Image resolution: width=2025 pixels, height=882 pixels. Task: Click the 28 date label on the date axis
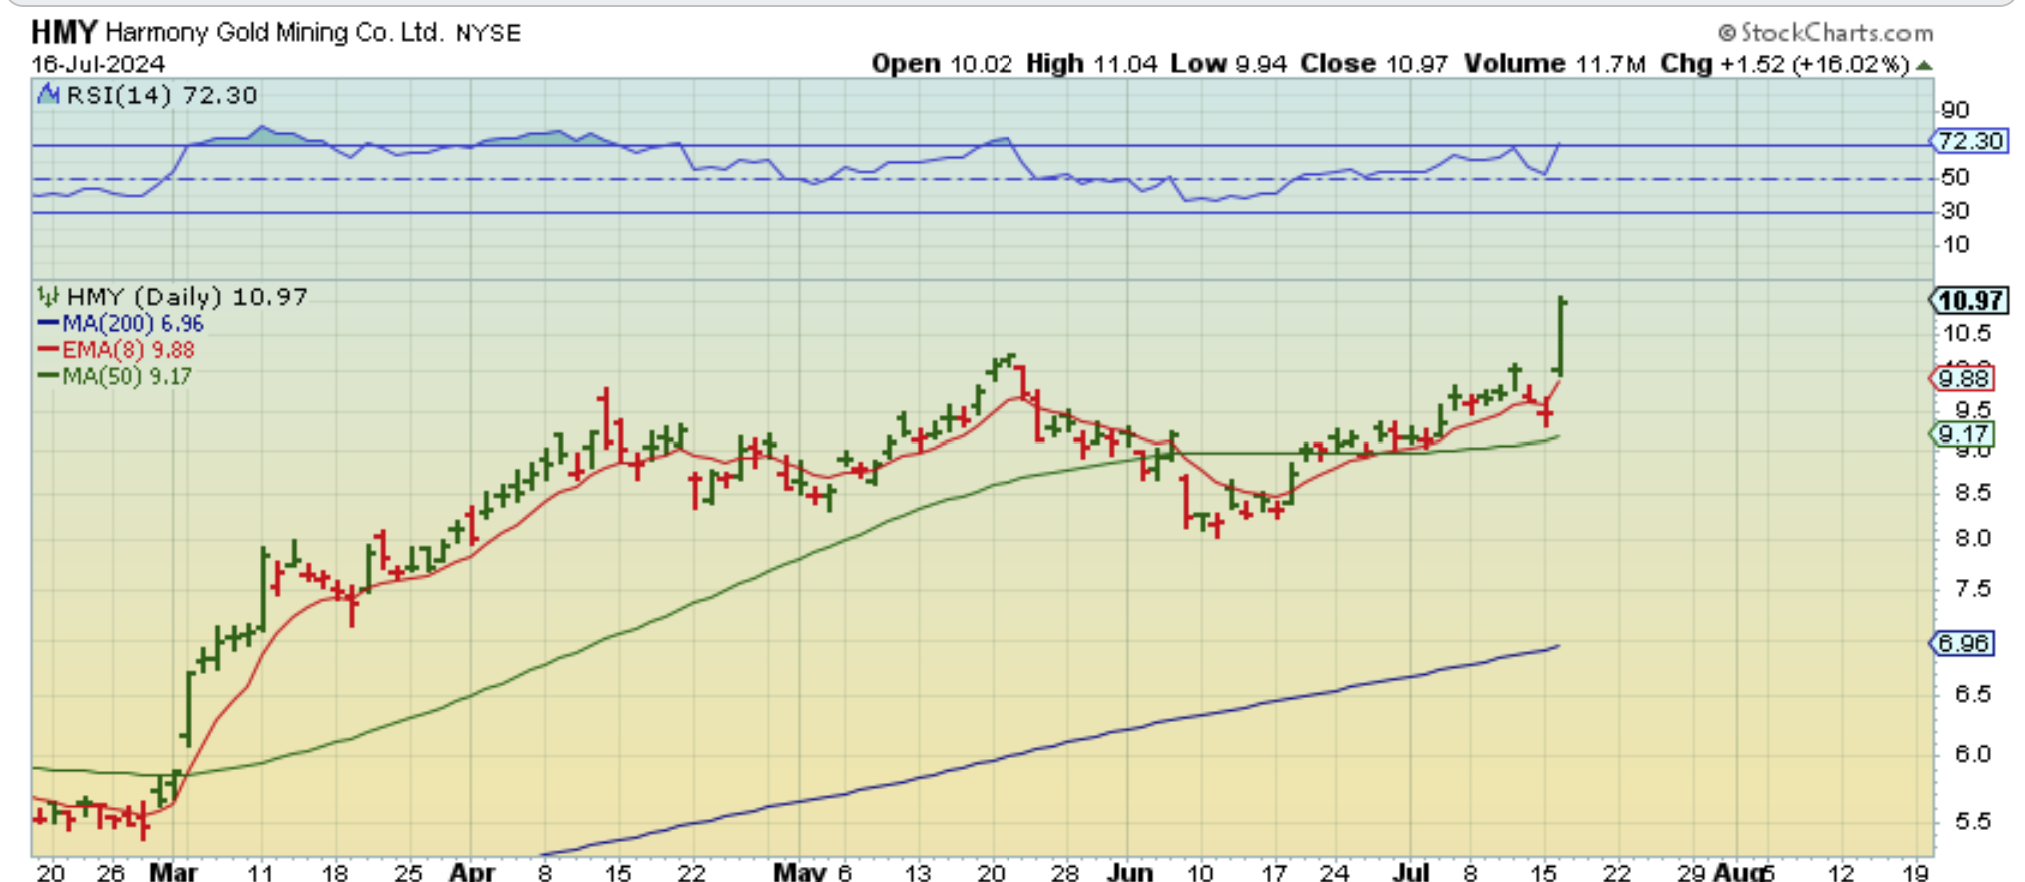(x=1065, y=872)
